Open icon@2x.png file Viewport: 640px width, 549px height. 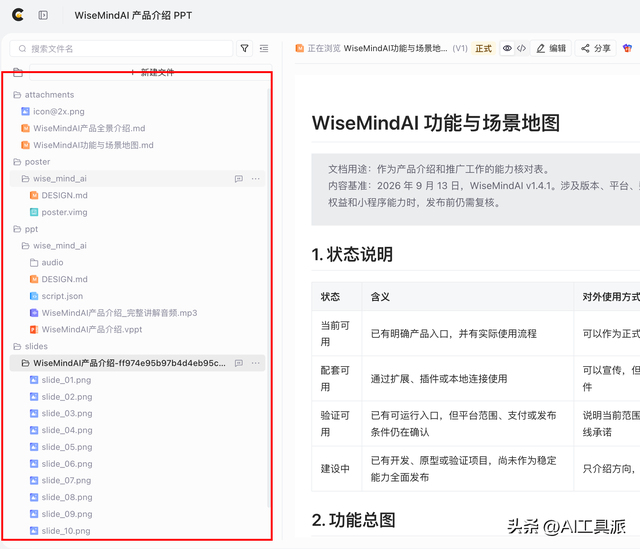click(x=59, y=111)
